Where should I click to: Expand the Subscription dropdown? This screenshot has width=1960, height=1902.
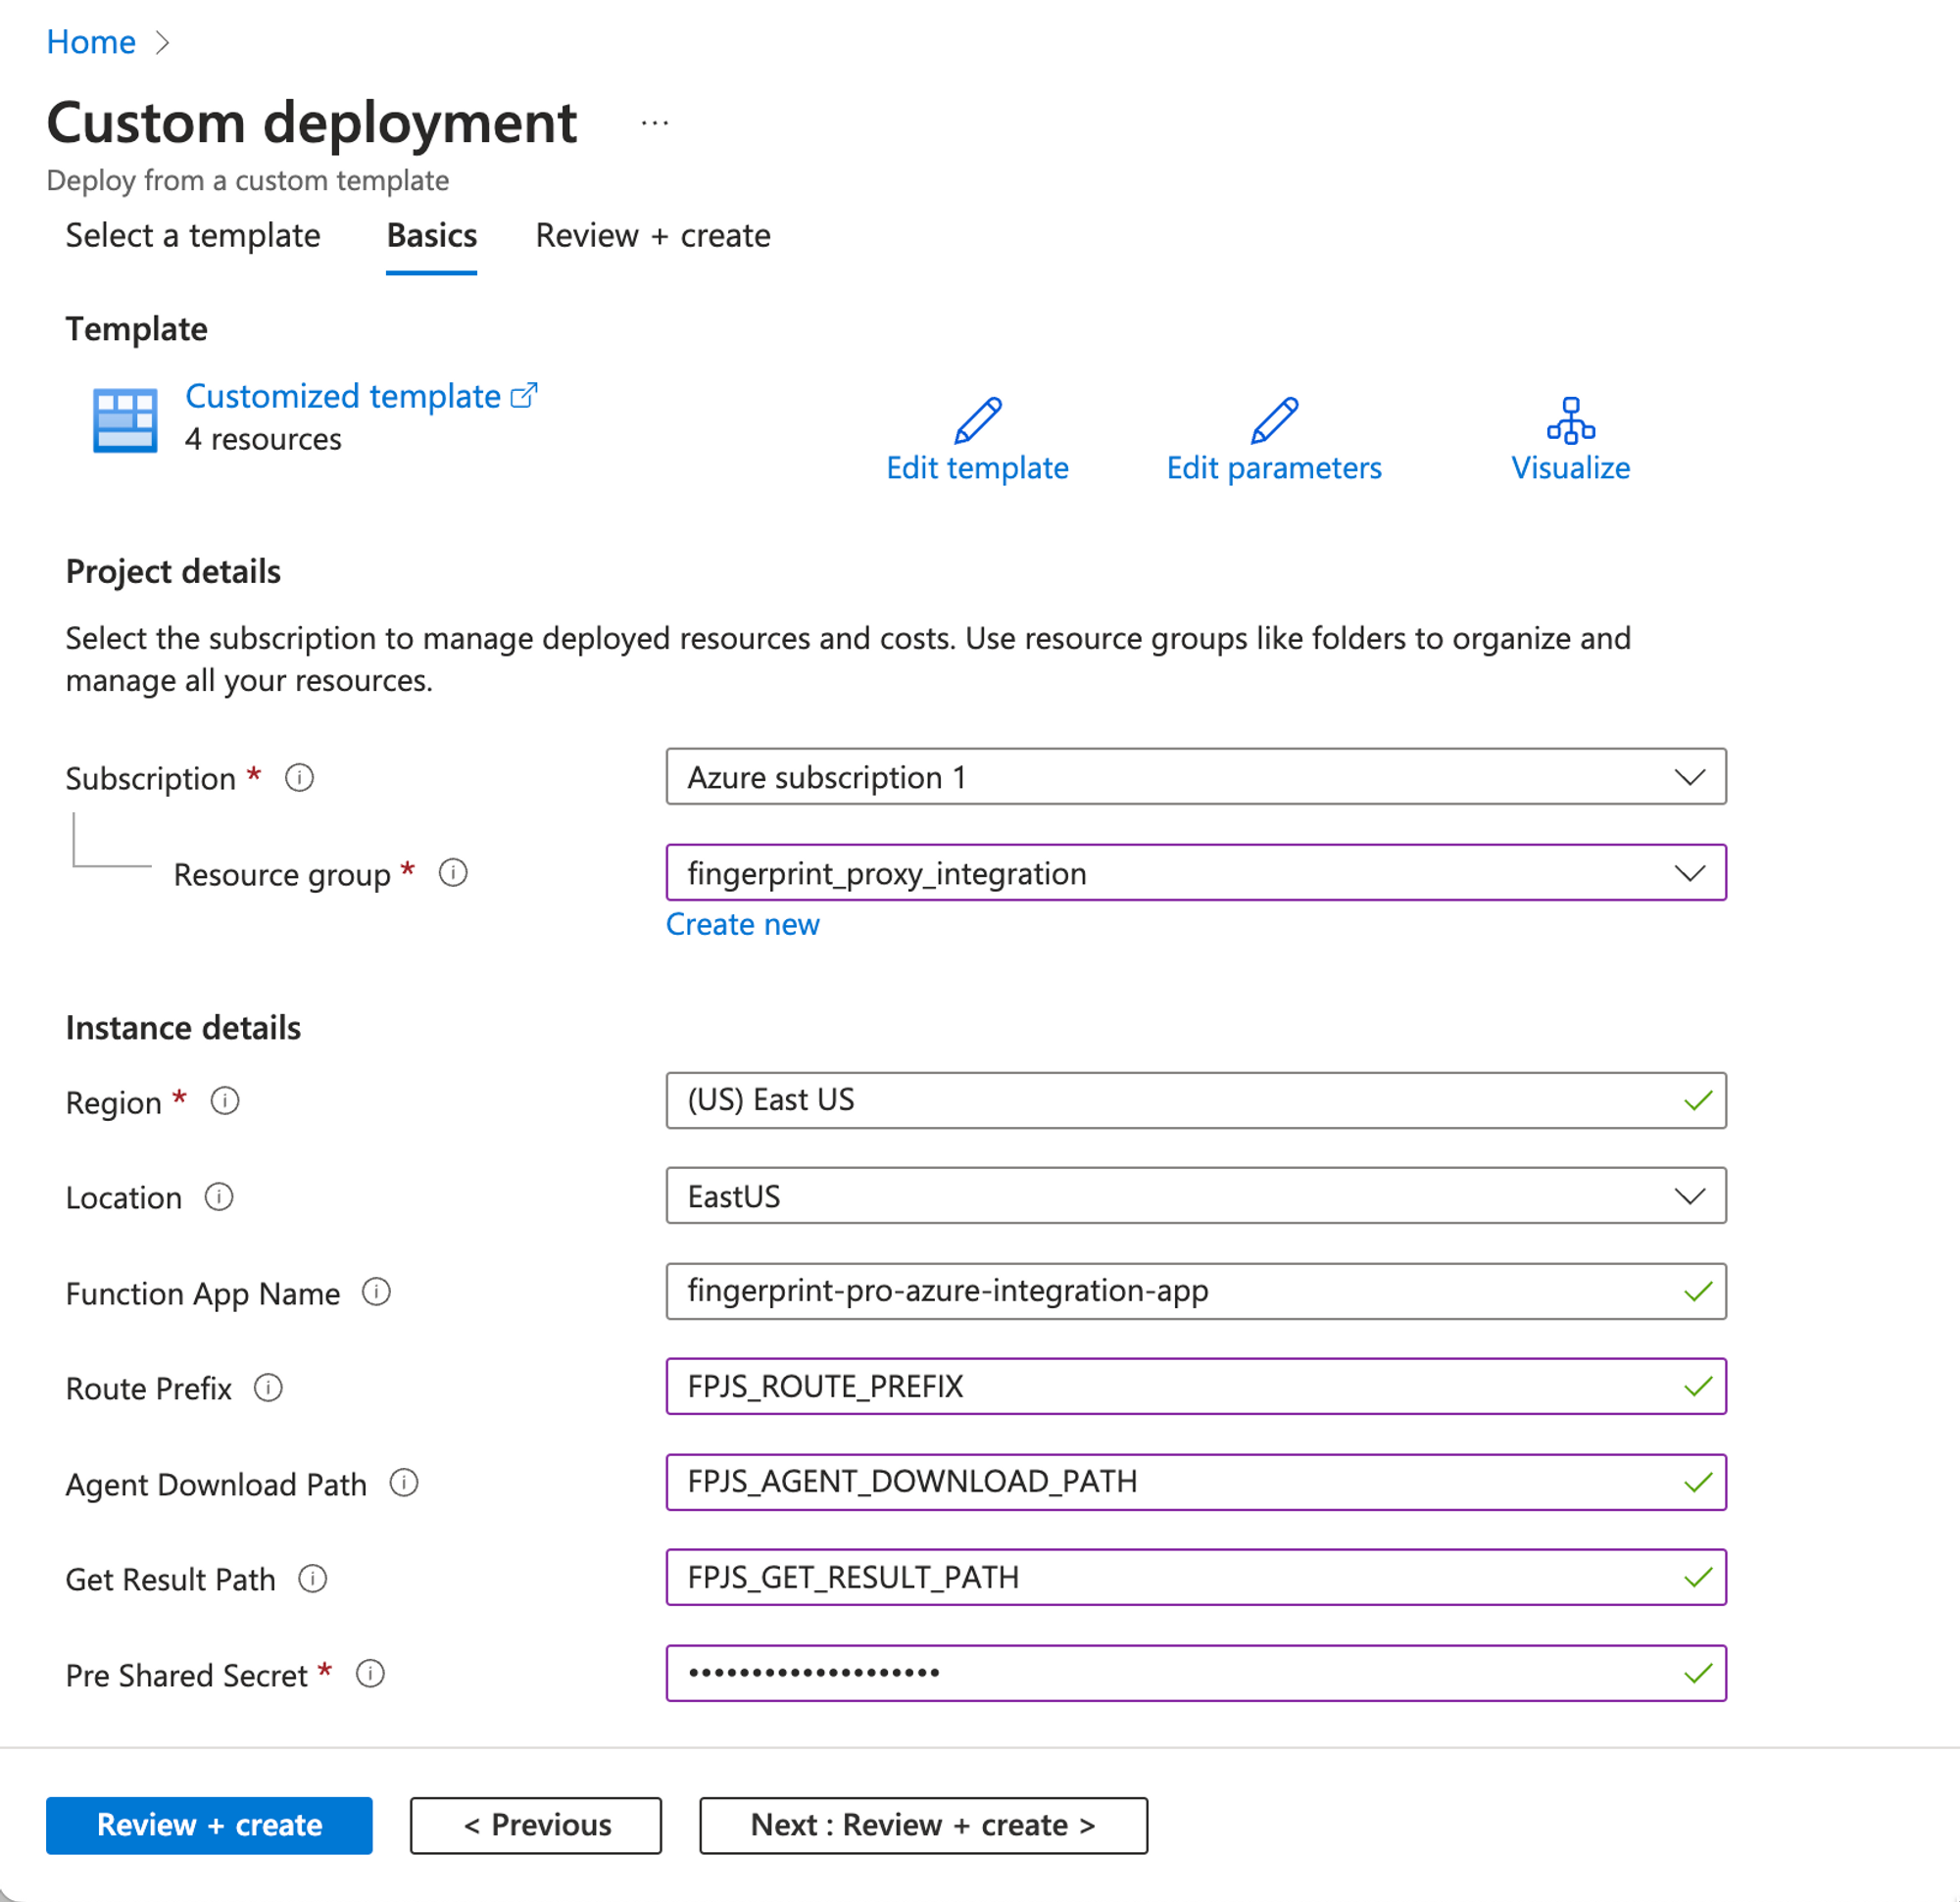(1195, 777)
